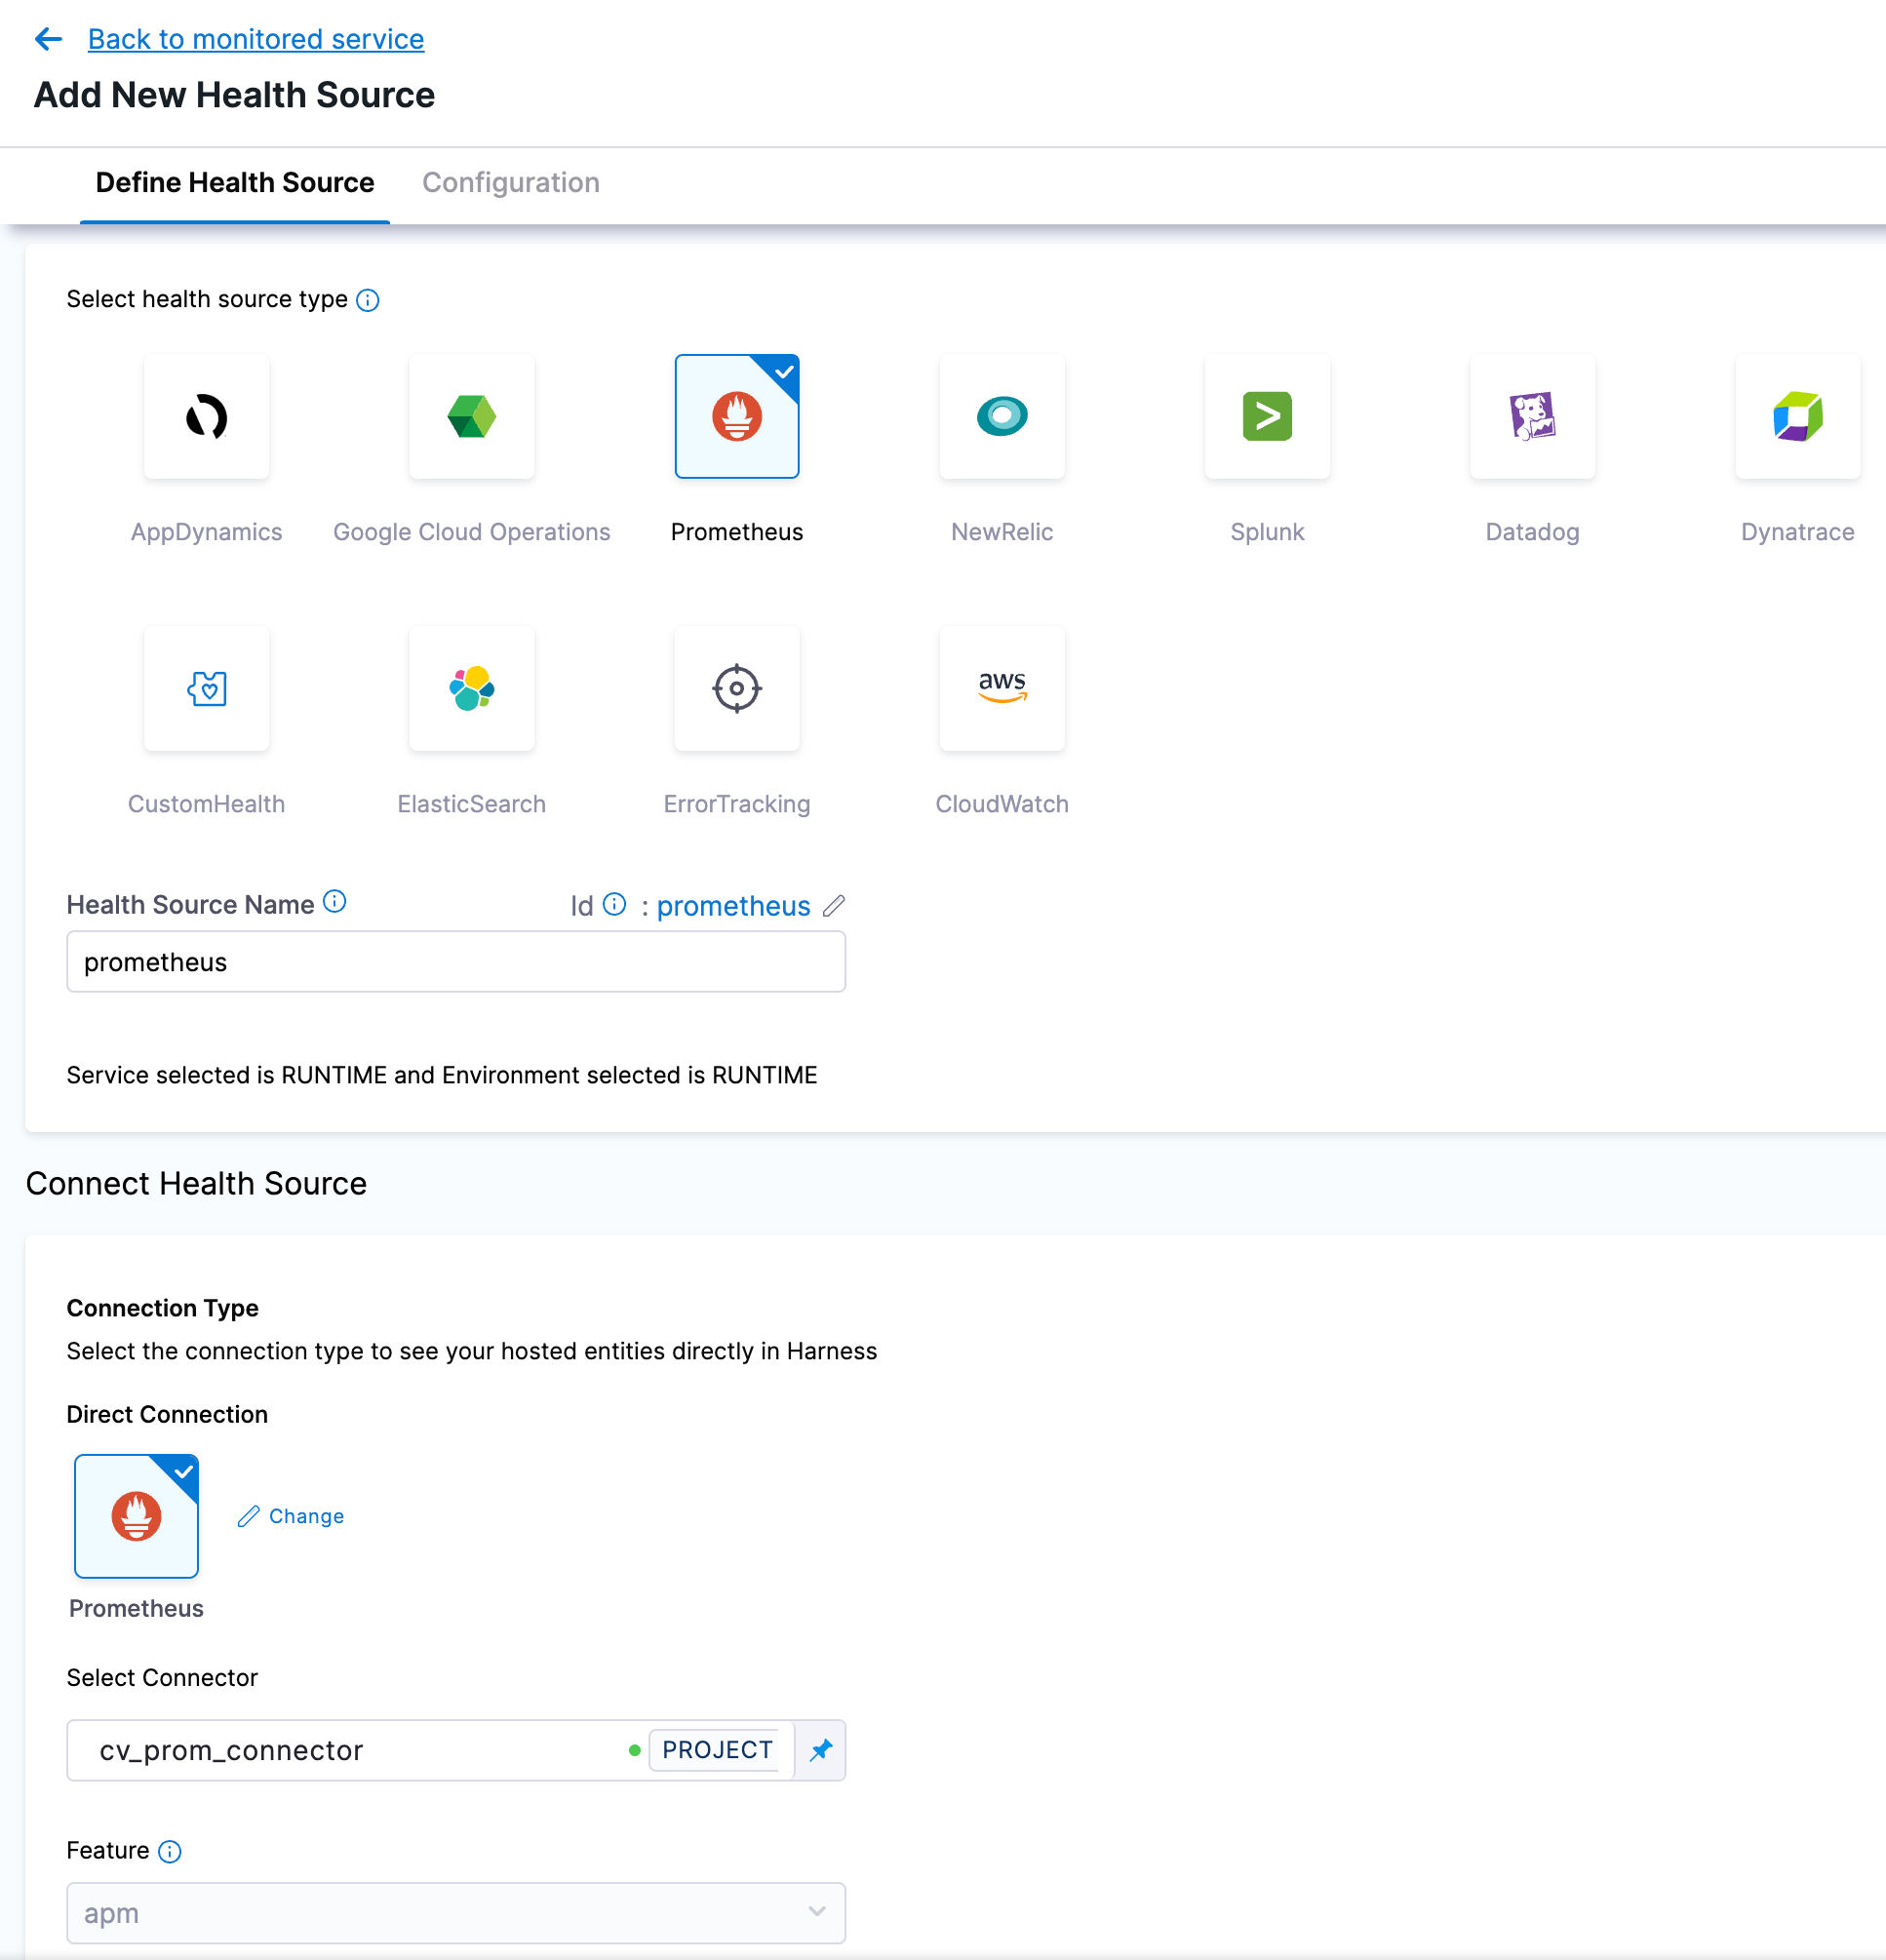
Task: Choose the Datadog health source card
Action: 1531,416
